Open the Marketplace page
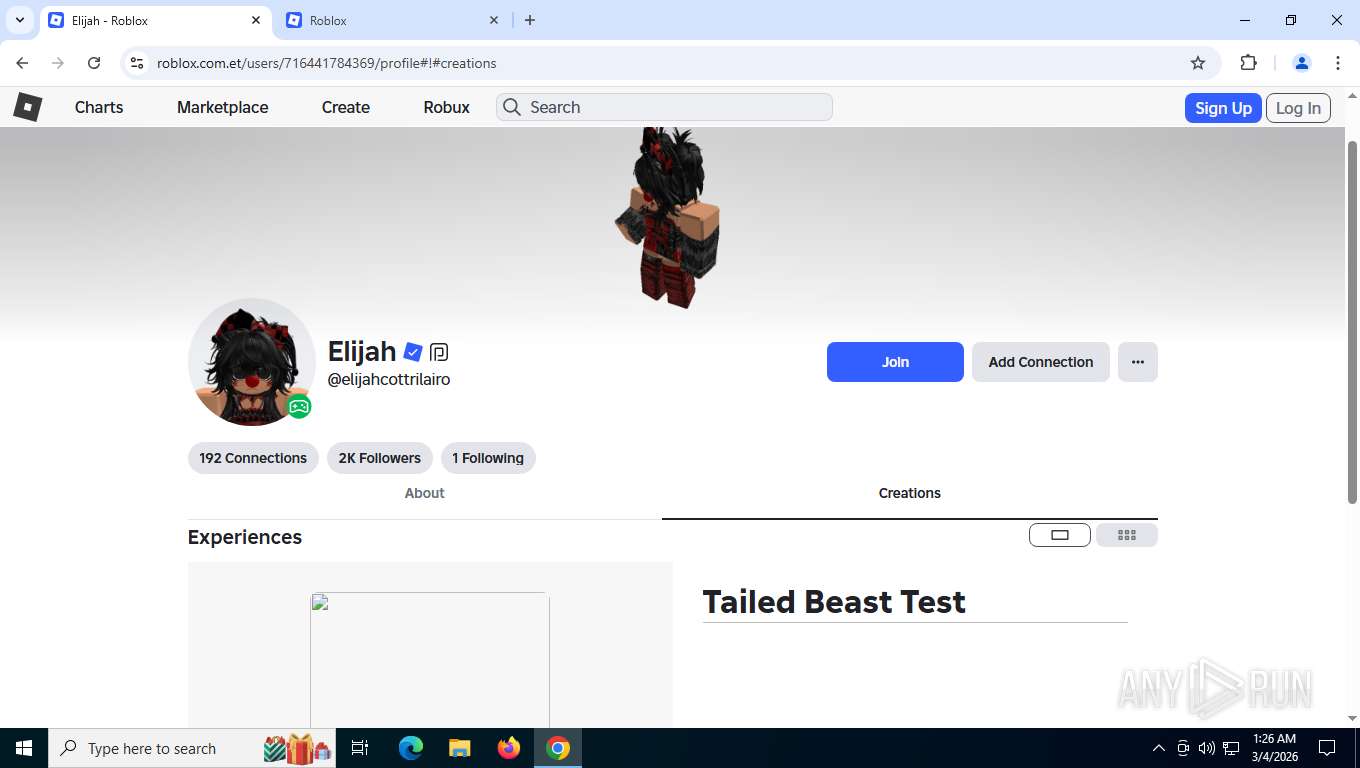This screenshot has height=768, width=1360. (222, 107)
